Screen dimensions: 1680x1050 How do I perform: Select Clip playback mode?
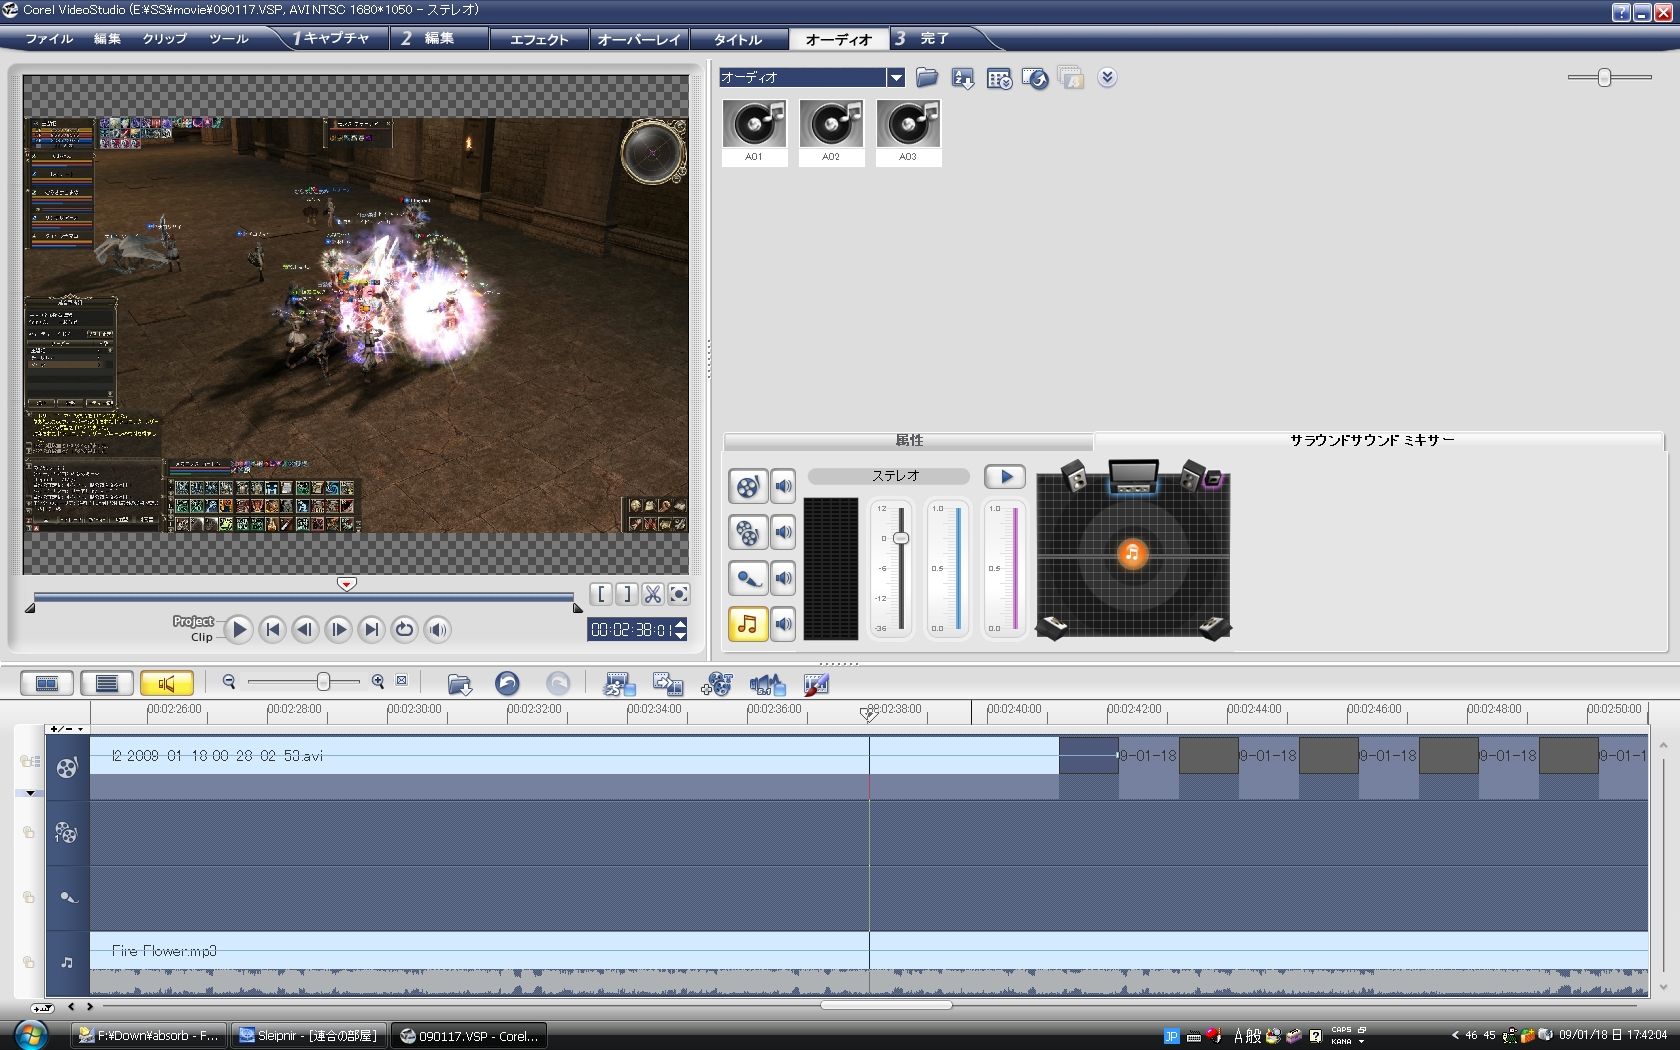(202, 637)
